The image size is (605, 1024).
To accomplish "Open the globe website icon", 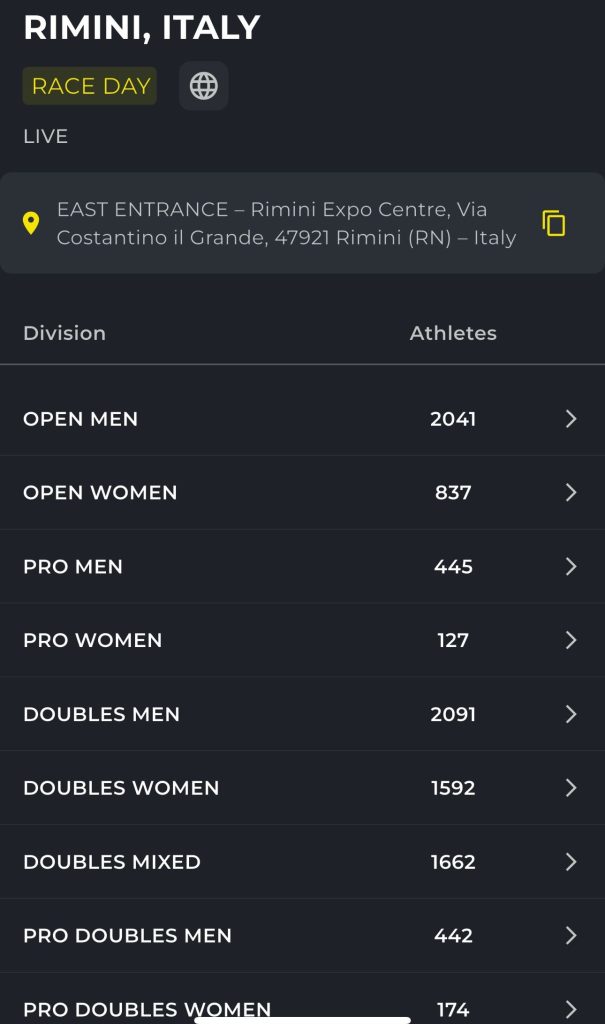I will click(x=203, y=86).
